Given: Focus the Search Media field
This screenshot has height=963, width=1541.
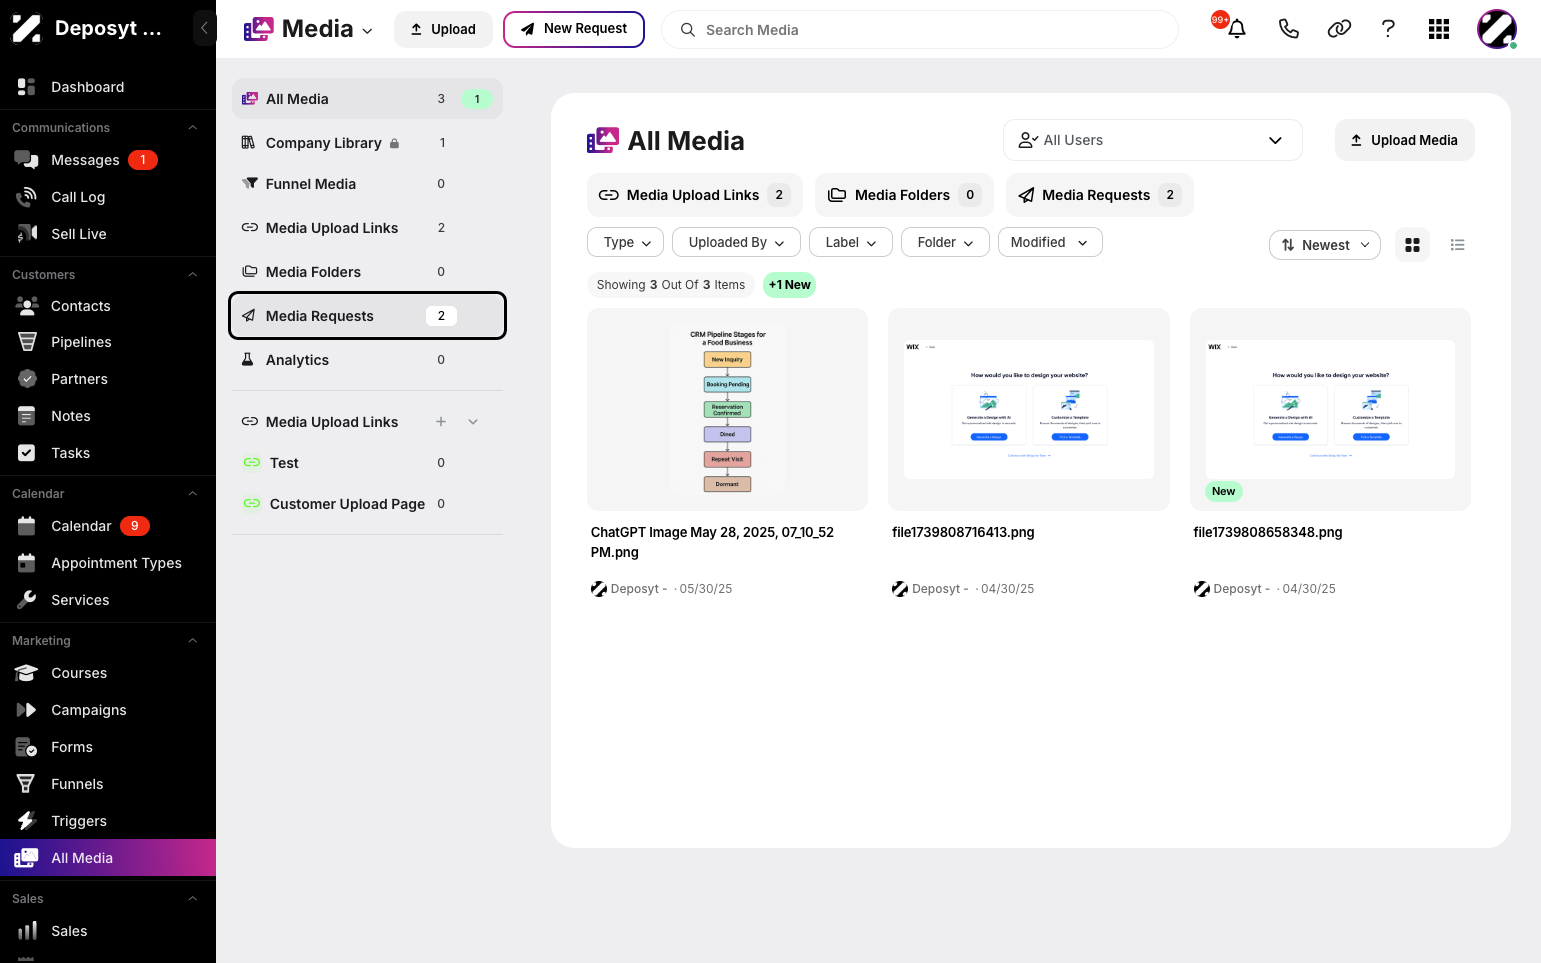Looking at the screenshot, I should (920, 30).
